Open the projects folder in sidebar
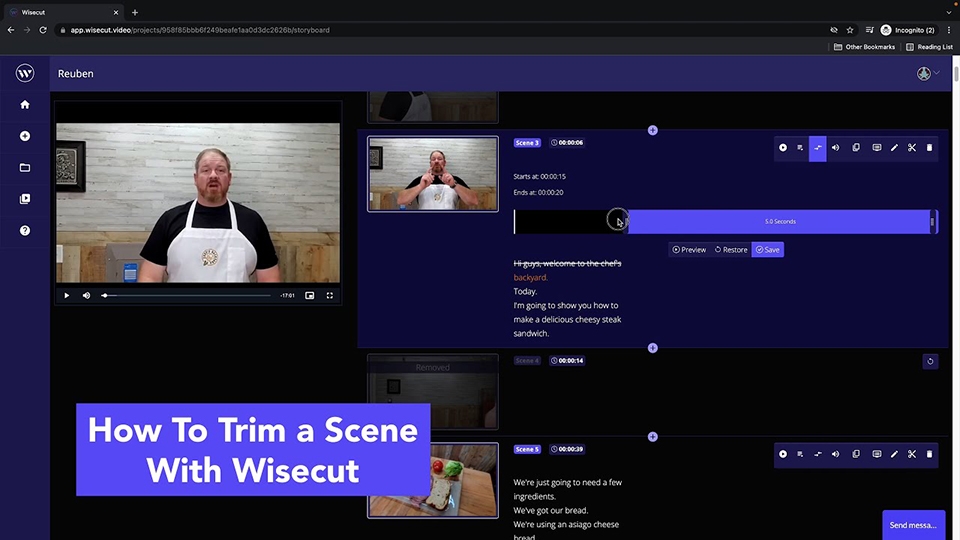Viewport: 960px width, 540px height. coord(24,167)
